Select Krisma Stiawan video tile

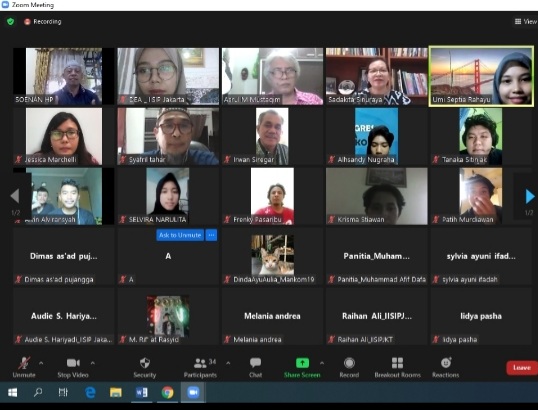click(377, 196)
